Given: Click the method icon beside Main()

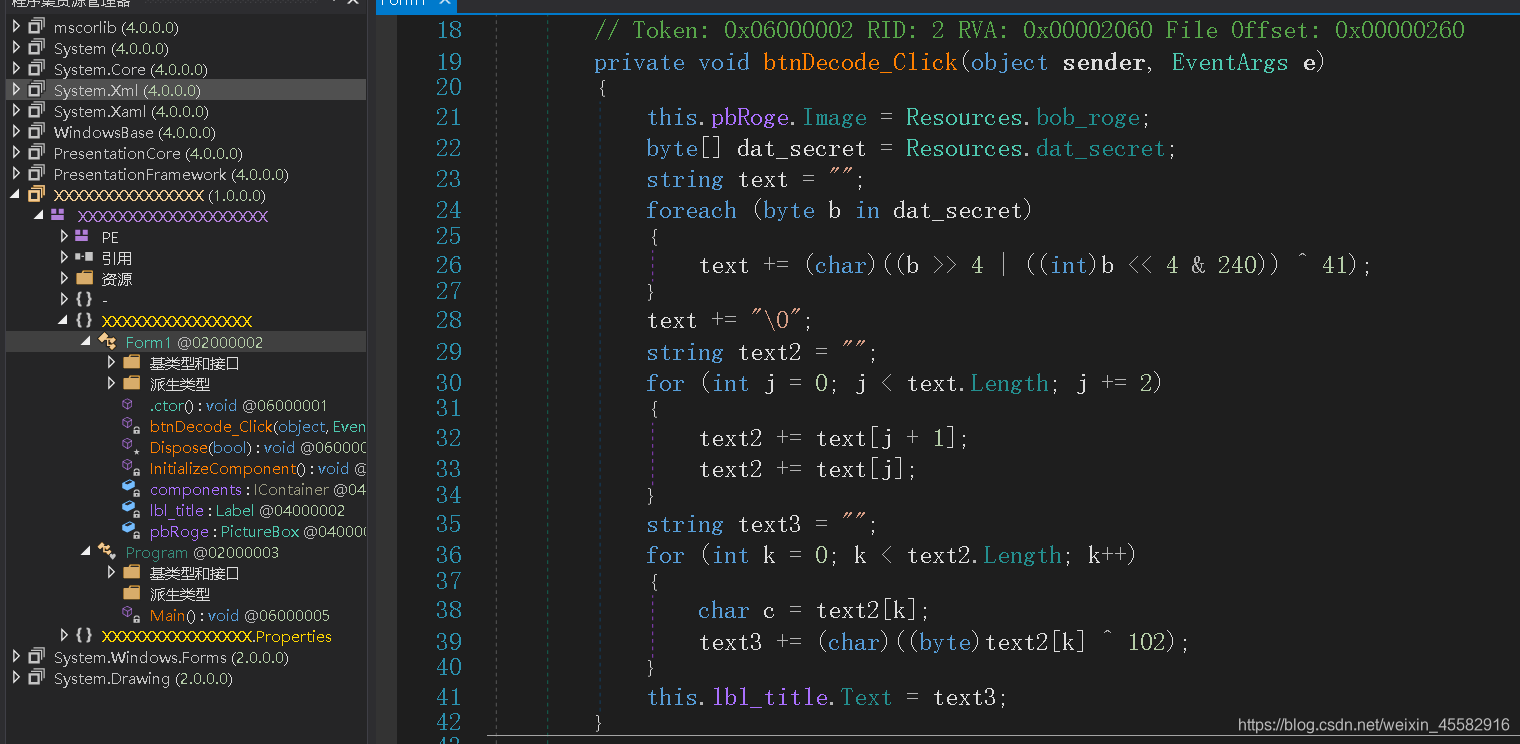Looking at the screenshot, I should [130, 615].
